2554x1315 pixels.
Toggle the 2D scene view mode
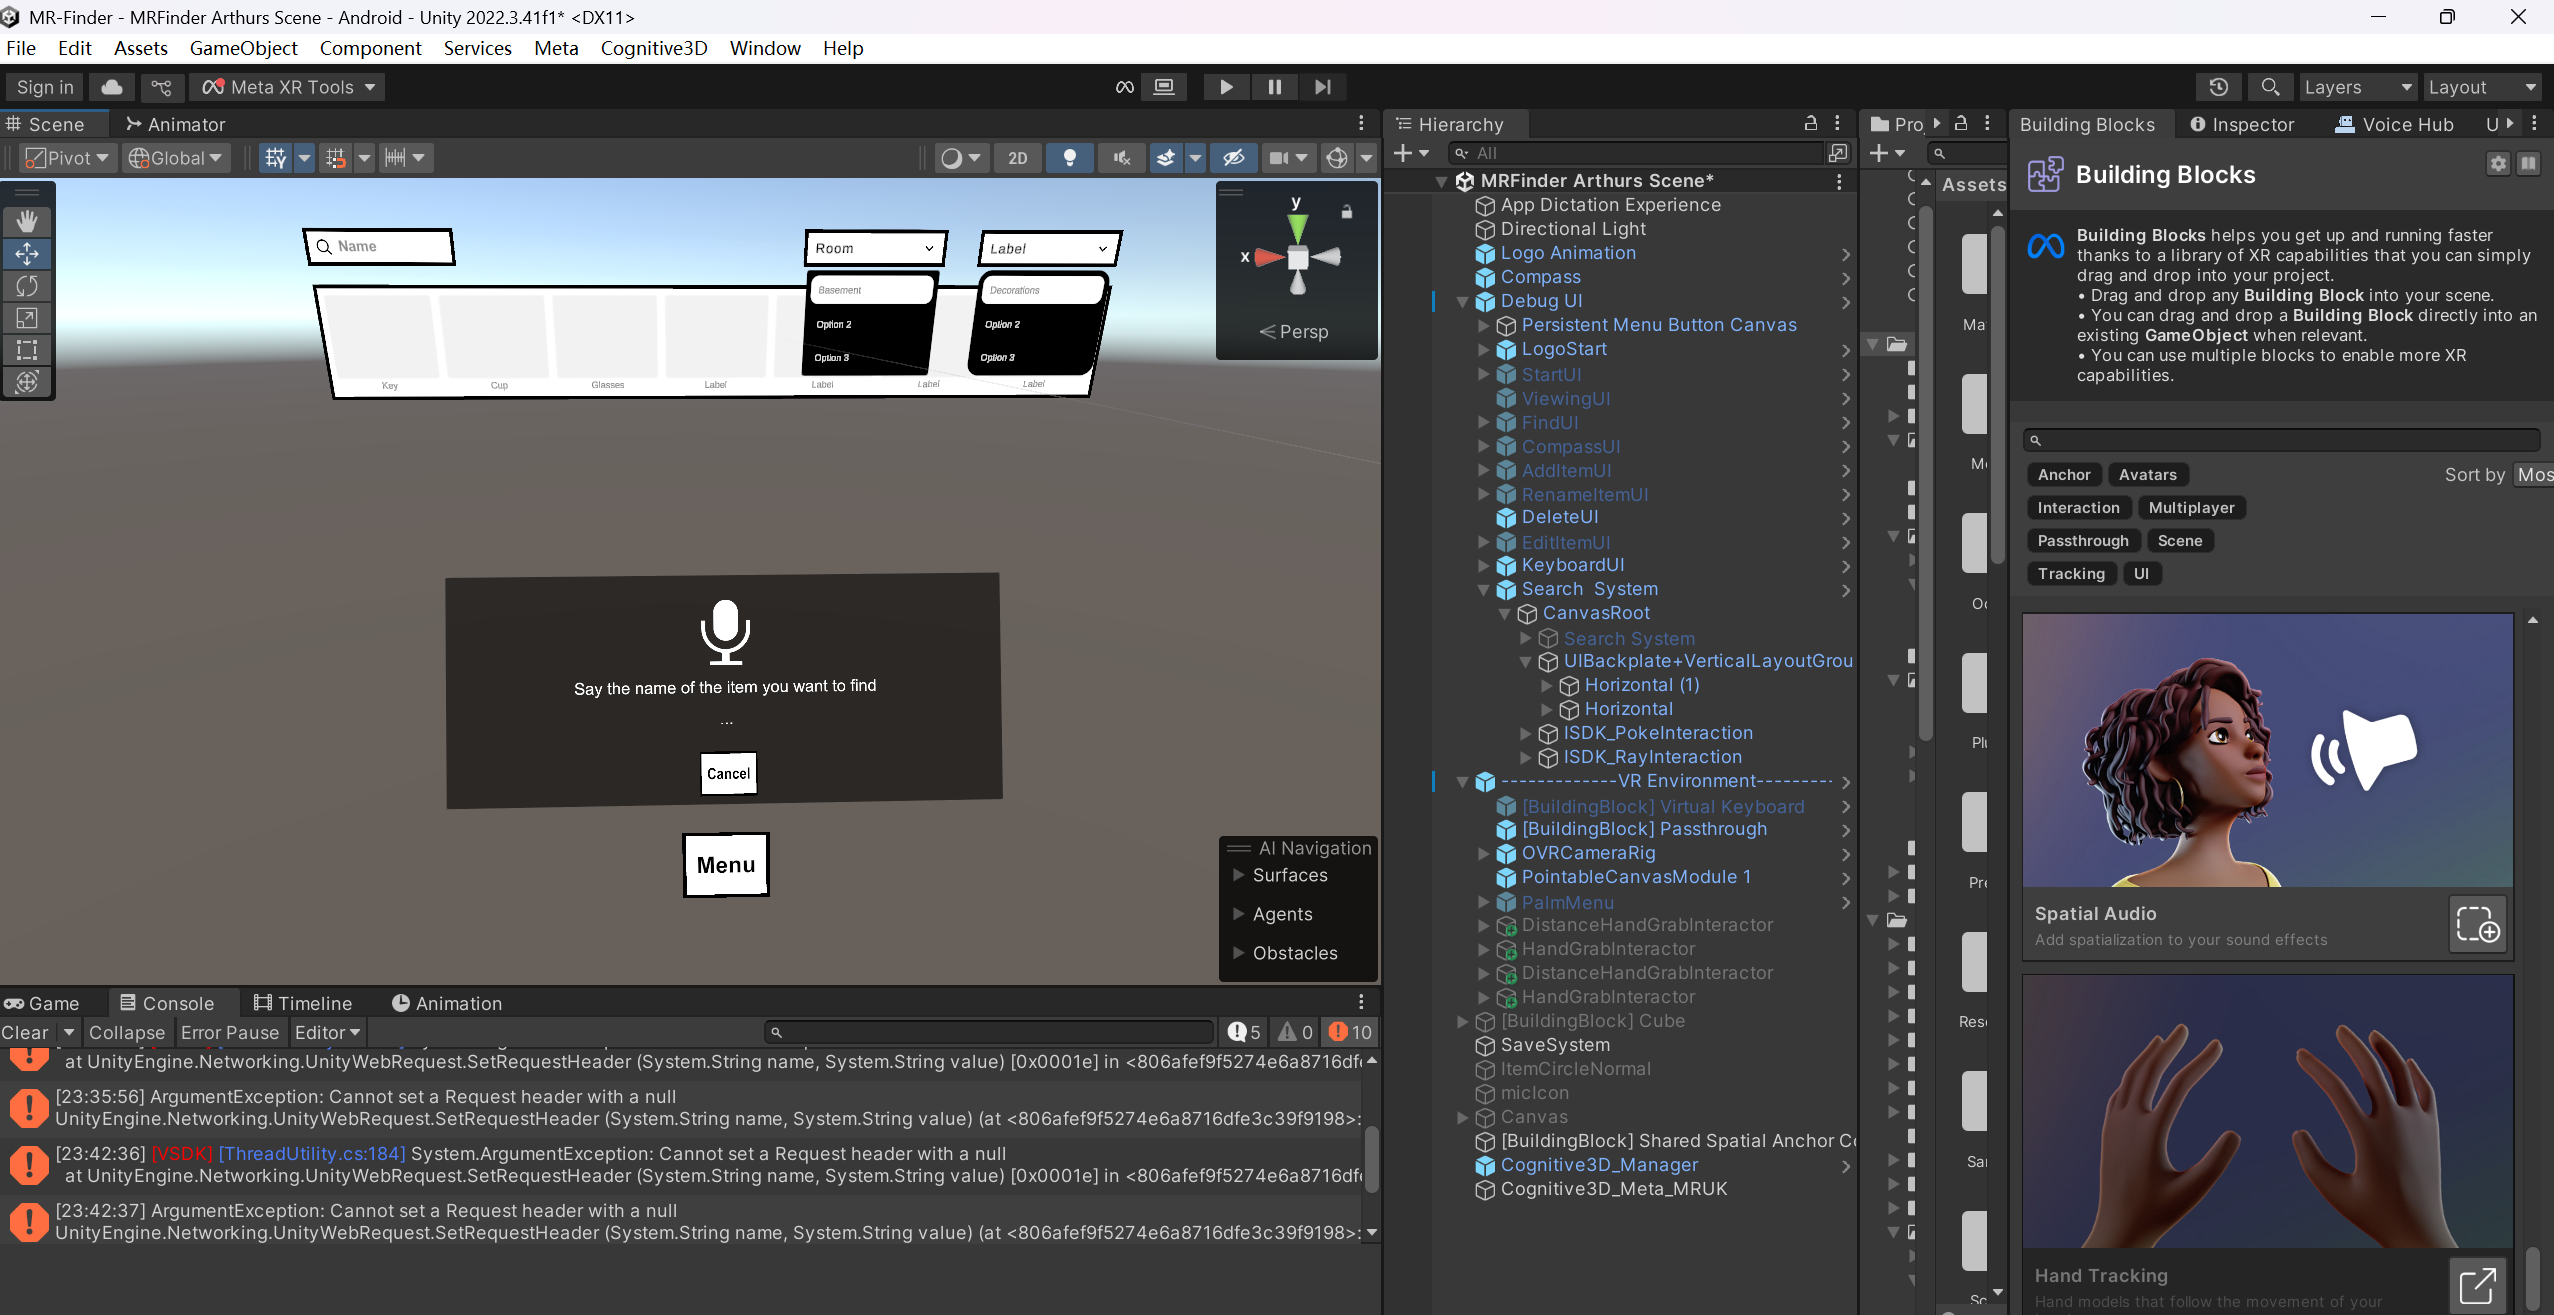click(1017, 158)
